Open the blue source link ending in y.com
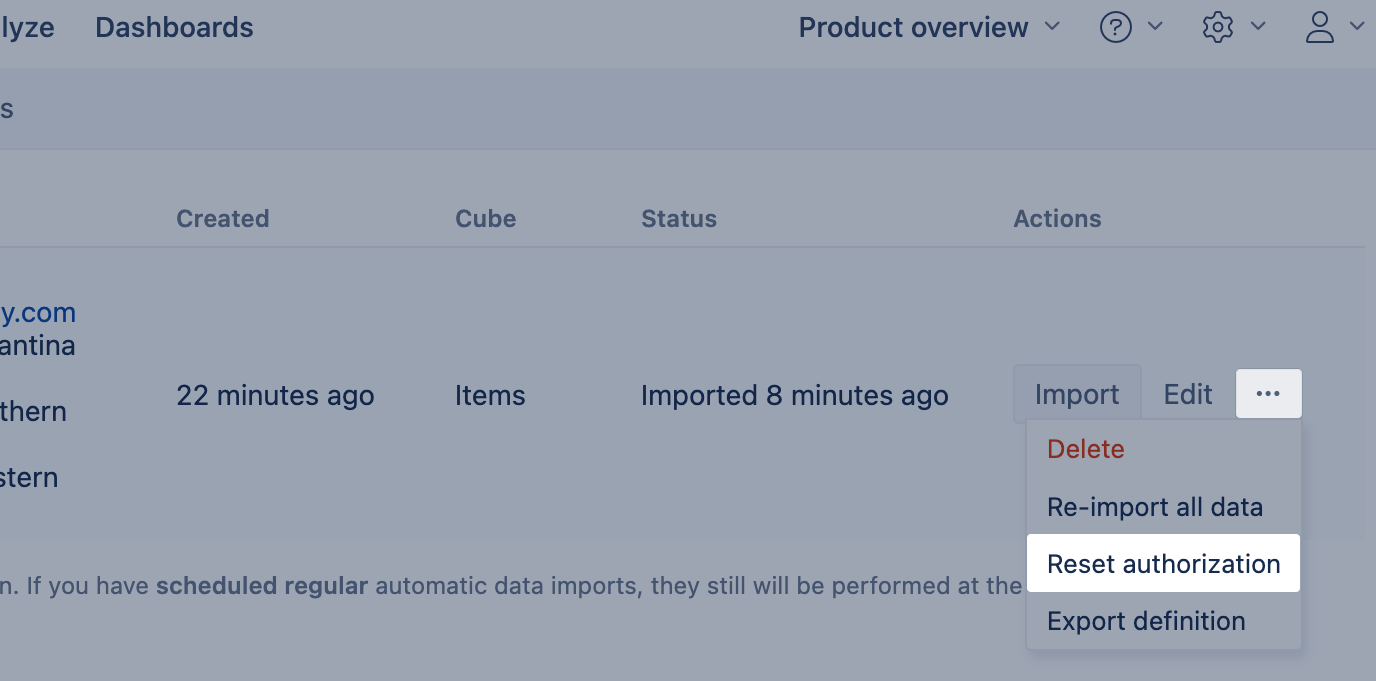The width and height of the screenshot is (1376, 681). pos(38,313)
